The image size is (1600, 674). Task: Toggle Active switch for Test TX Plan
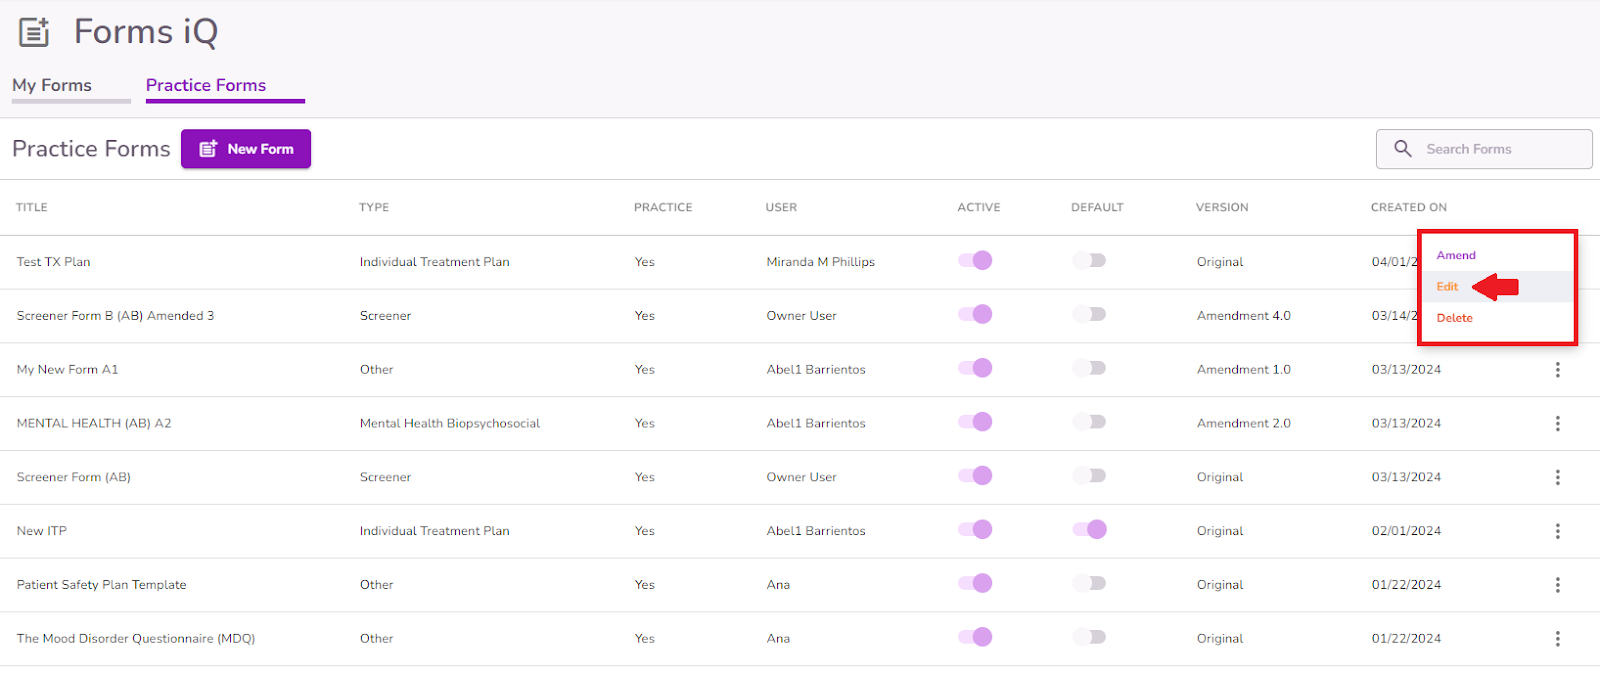tap(975, 261)
